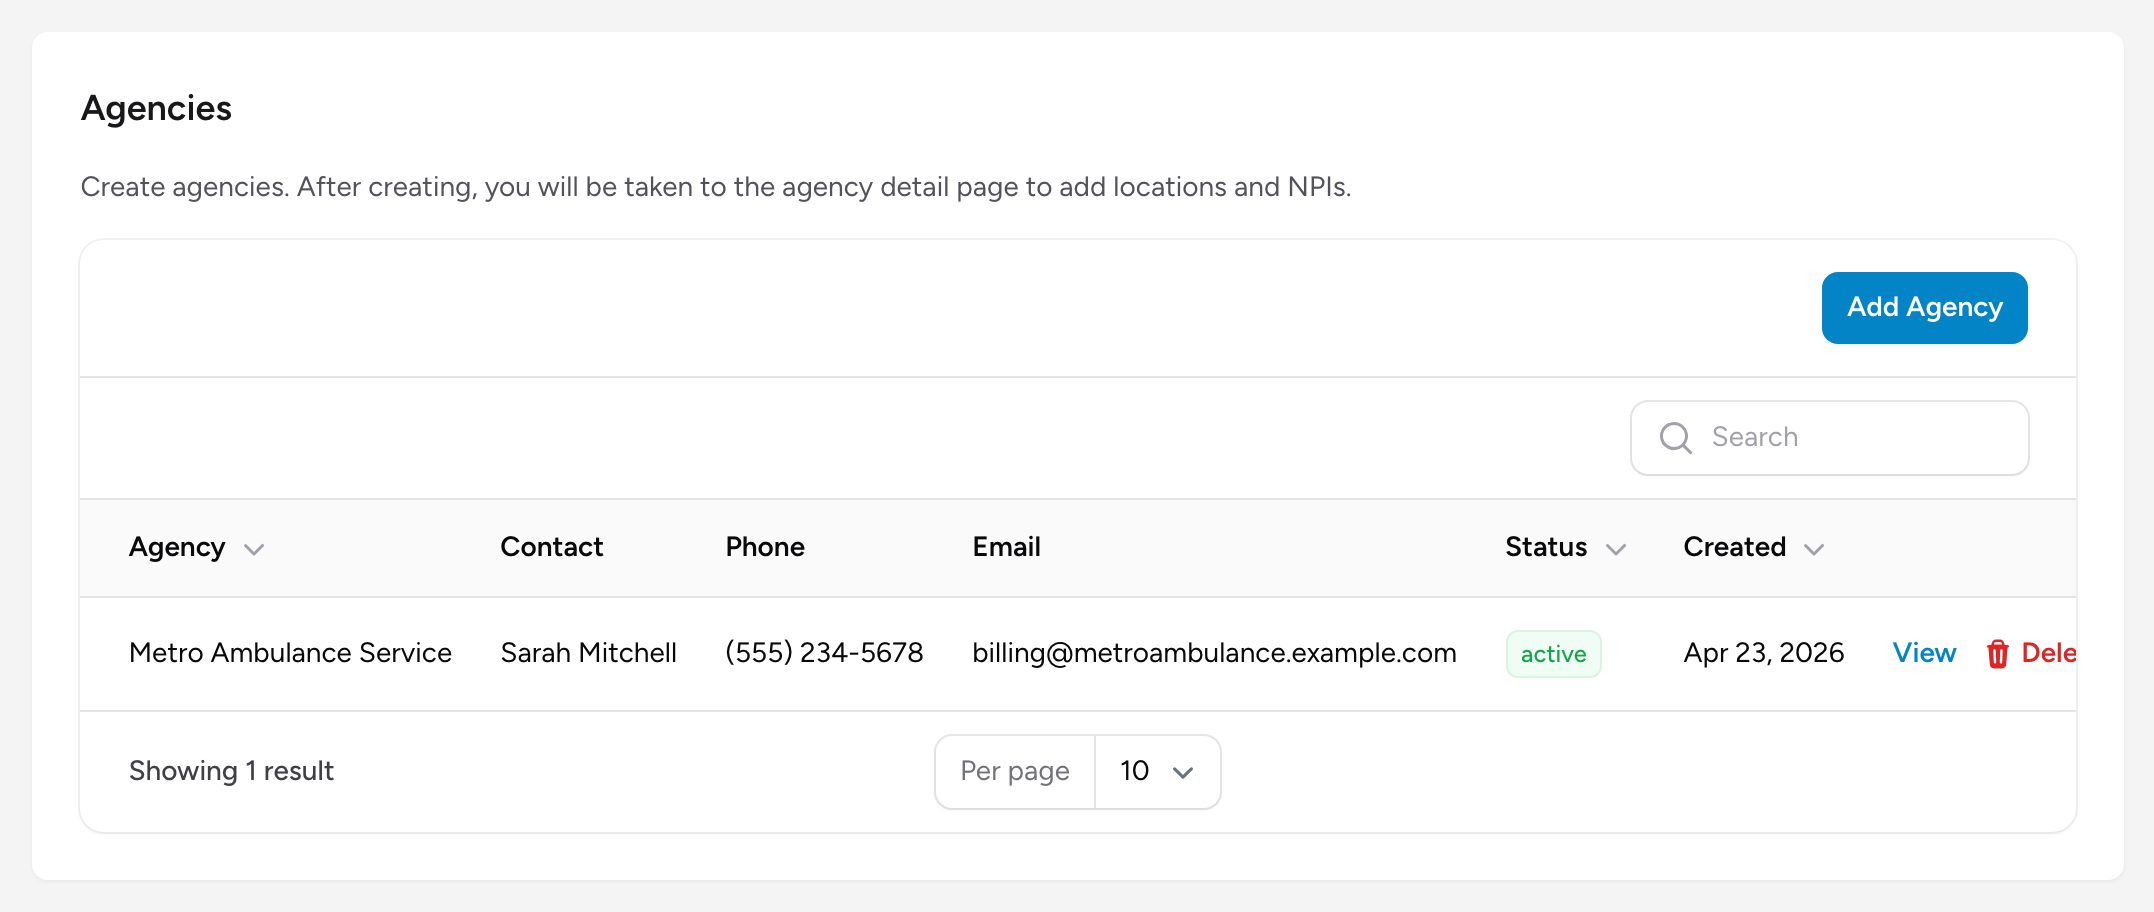Click the Add Agency button
The image size is (2154, 912).
click(x=1924, y=308)
